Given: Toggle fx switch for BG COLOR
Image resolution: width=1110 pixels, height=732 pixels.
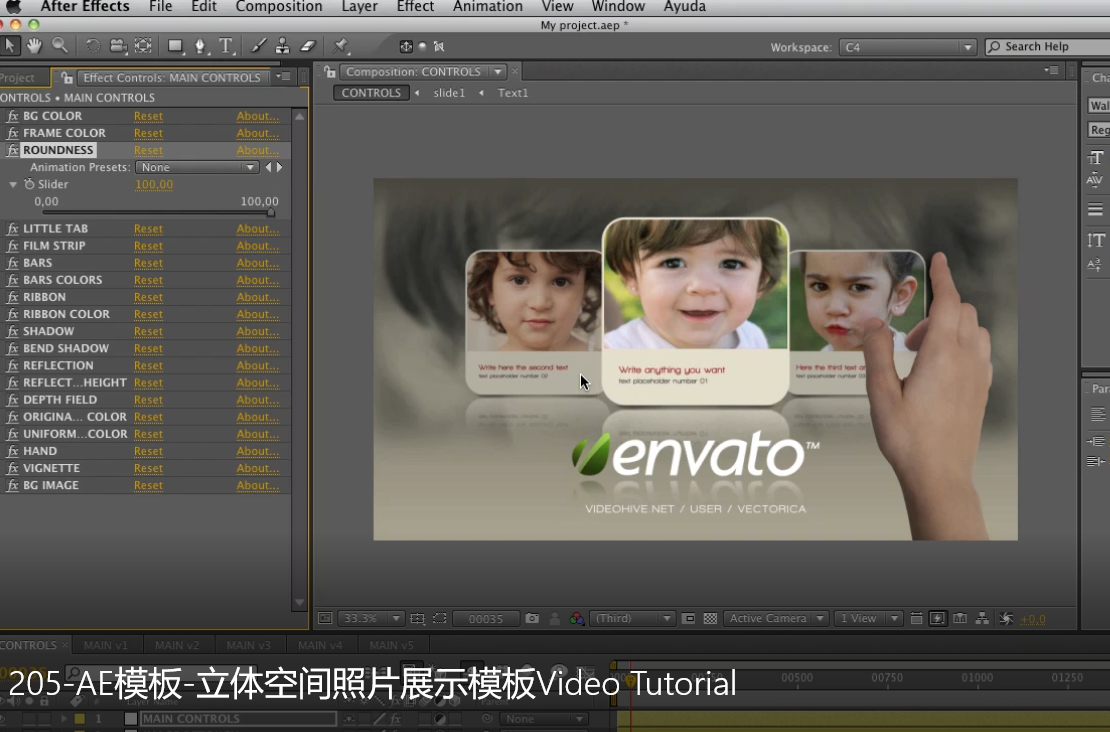Looking at the screenshot, I should (x=12, y=116).
